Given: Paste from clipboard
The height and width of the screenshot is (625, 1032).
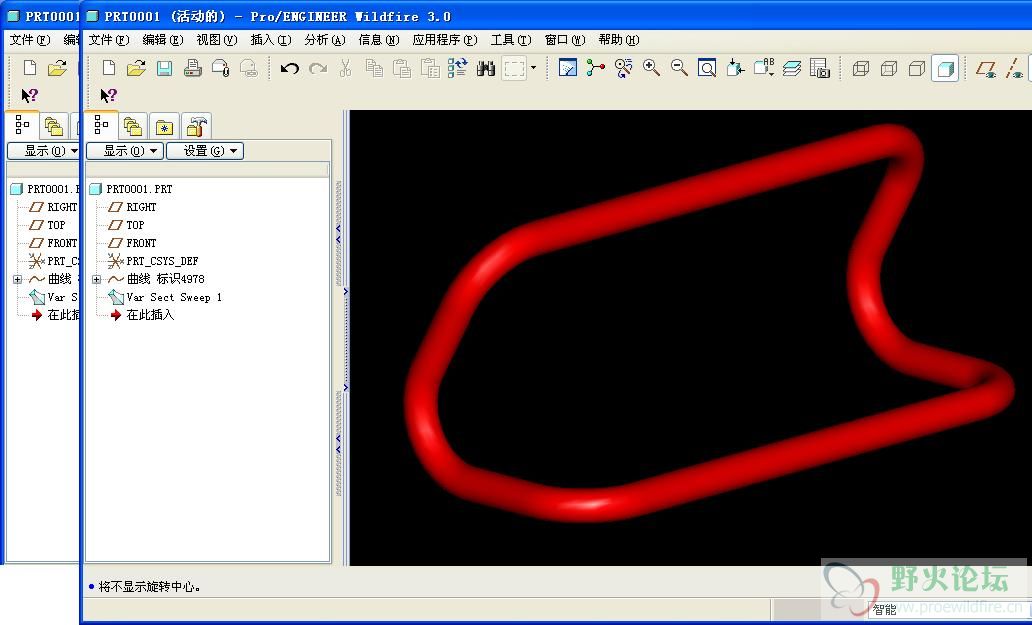Looking at the screenshot, I should coord(401,68).
